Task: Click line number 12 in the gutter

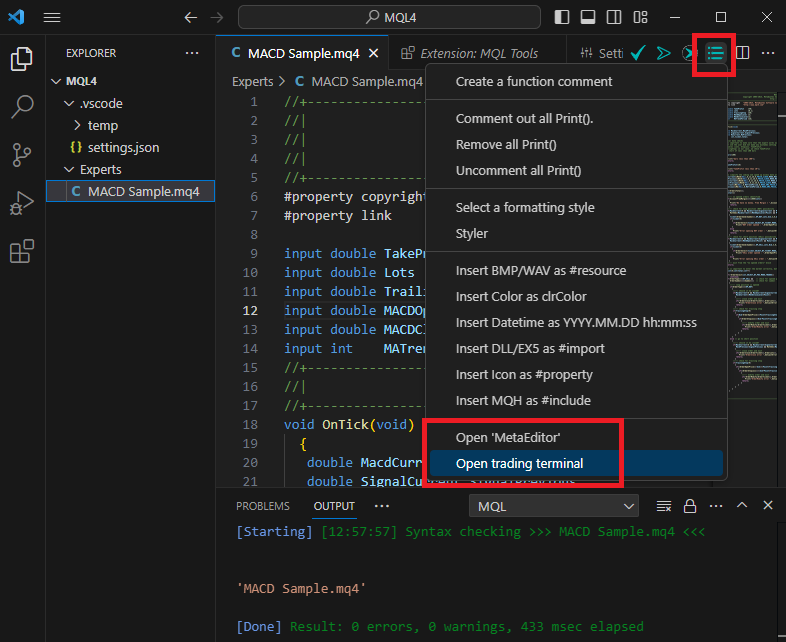Action: 250,311
